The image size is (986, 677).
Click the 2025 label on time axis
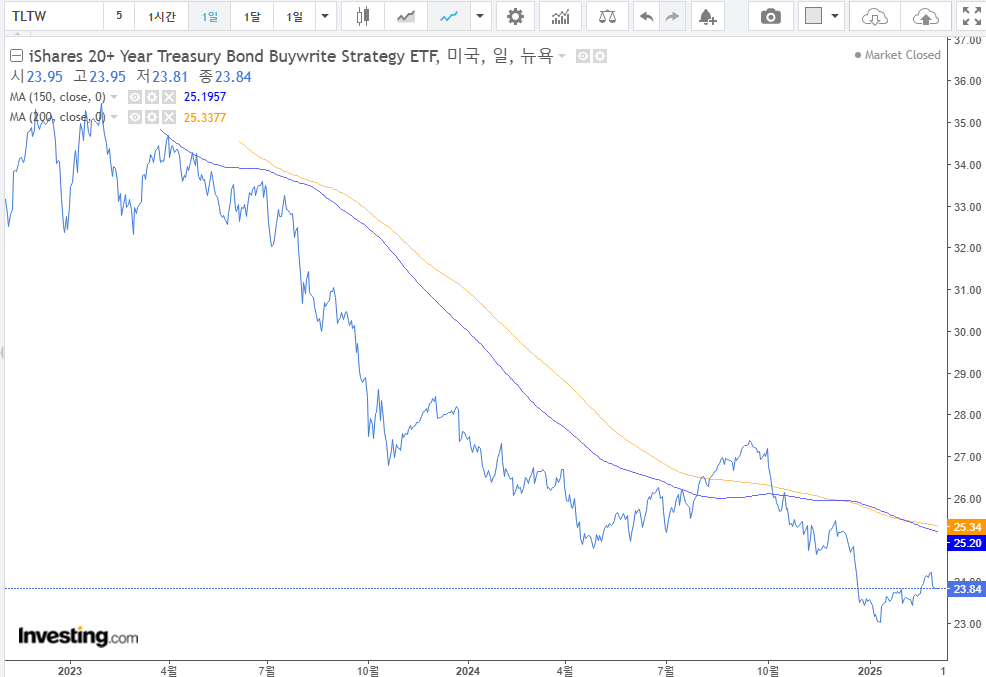(x=870, y=671)
